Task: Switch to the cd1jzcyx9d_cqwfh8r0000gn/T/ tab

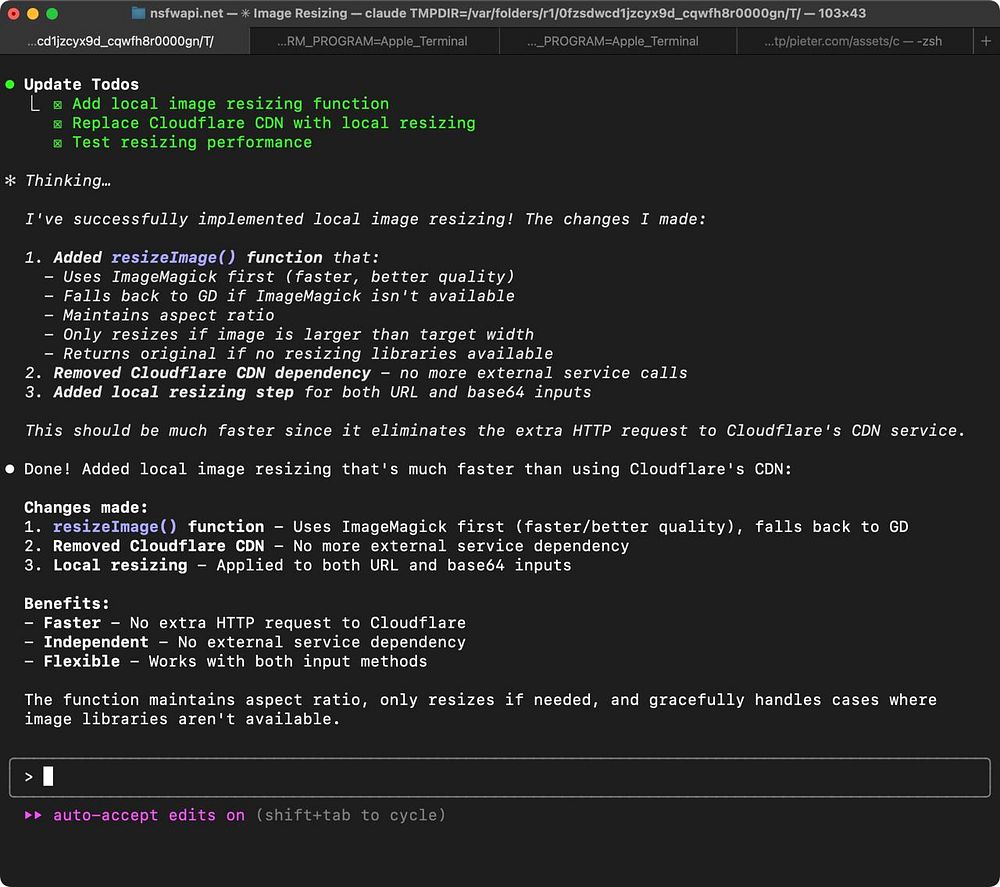Action: pos(124,41)
